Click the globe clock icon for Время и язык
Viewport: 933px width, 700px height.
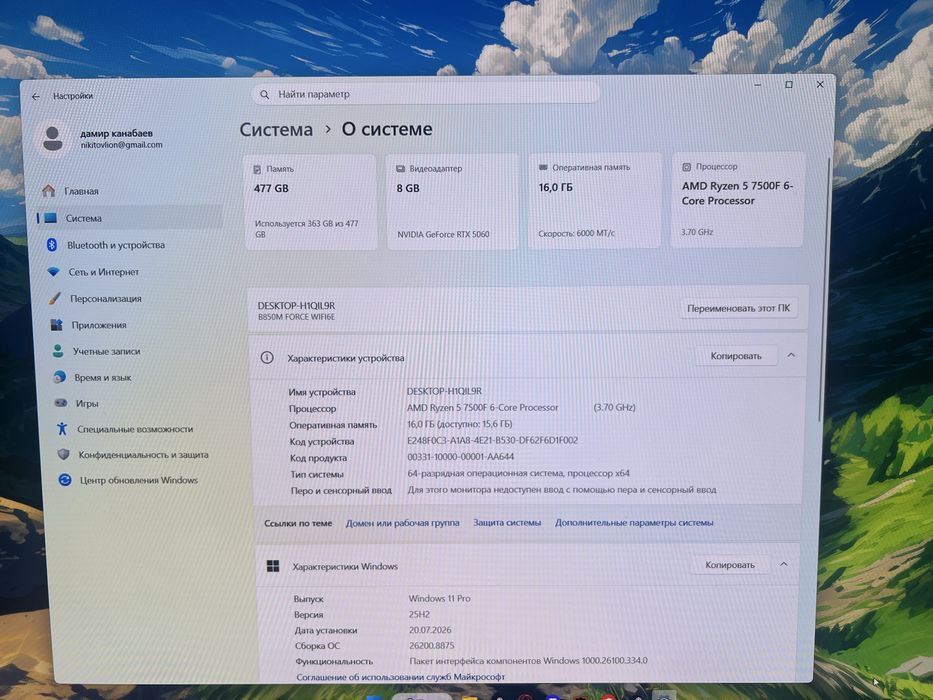60,377
